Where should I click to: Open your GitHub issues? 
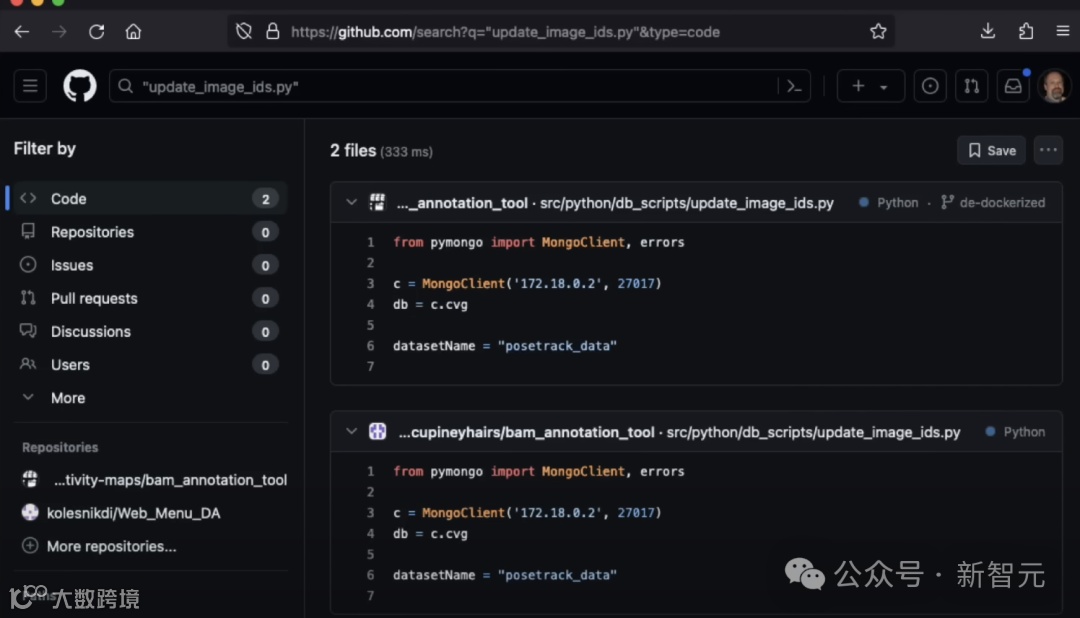930,86
